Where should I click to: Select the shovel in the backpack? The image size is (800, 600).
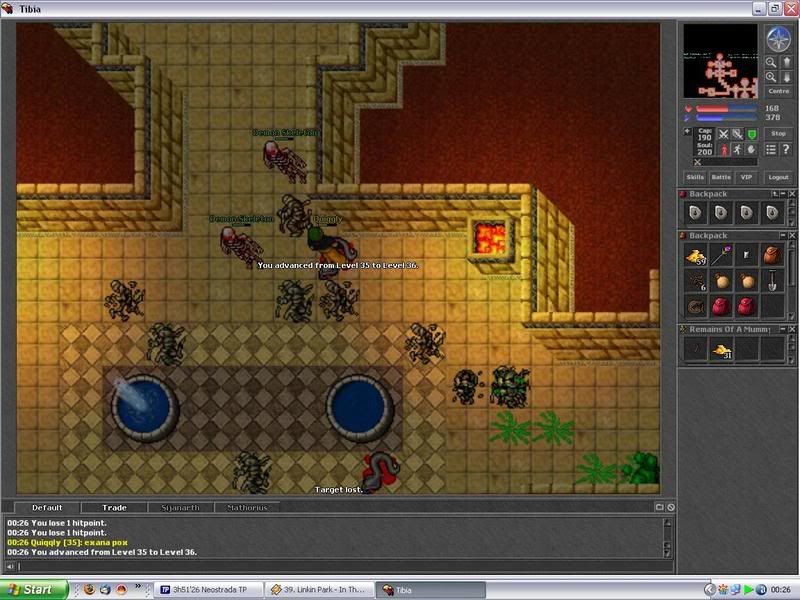tap(772, 281)
